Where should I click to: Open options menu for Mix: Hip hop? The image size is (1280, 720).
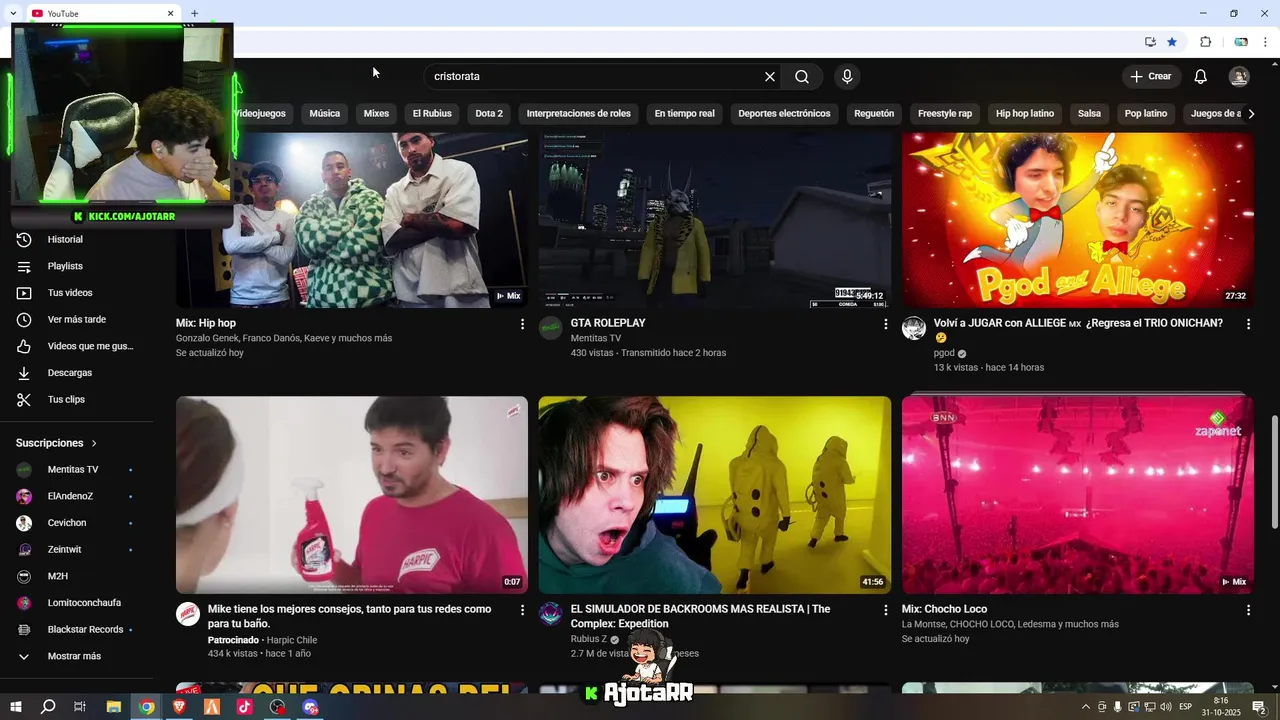522,324
